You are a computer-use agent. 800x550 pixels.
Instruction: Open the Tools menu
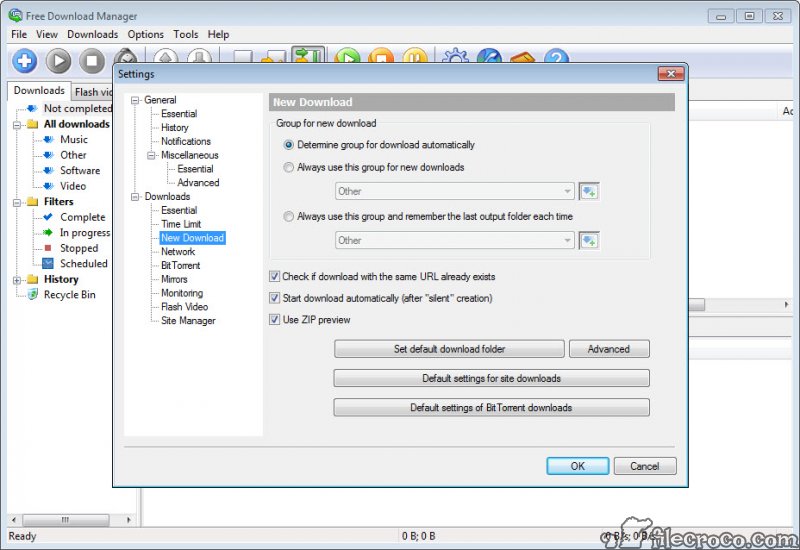click(x=186, y=34)
